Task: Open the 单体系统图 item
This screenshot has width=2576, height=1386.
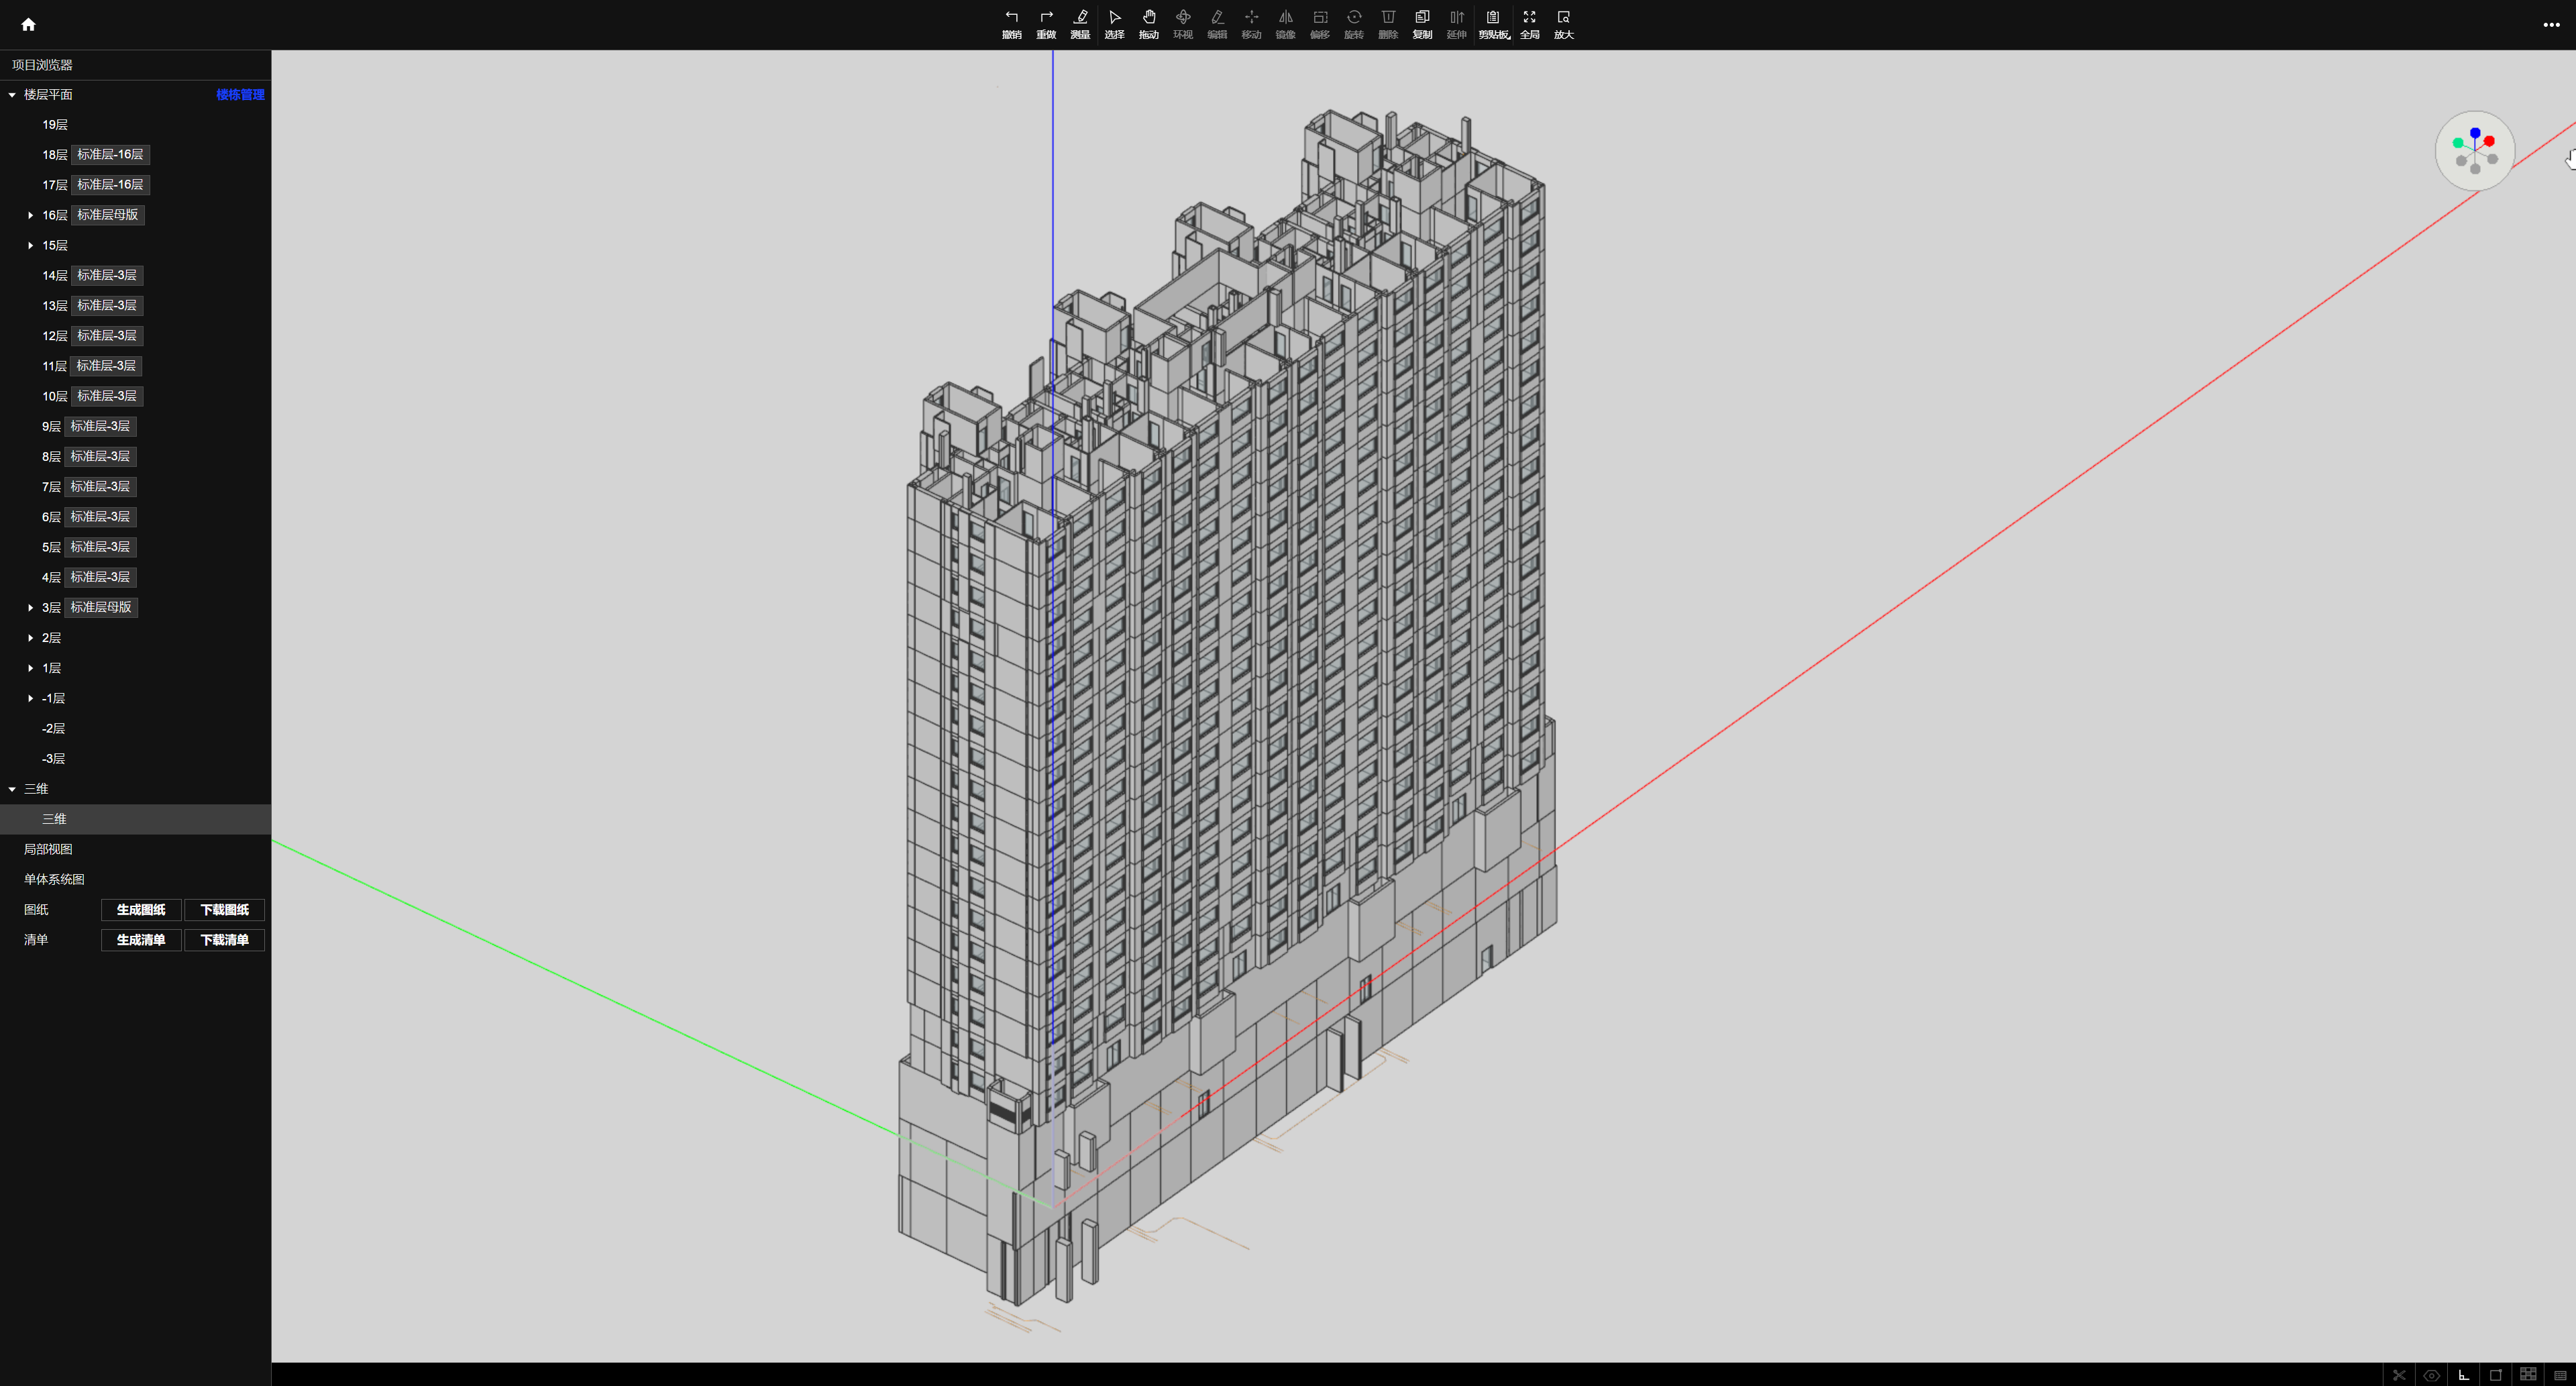Action: (x=54, y=879)
